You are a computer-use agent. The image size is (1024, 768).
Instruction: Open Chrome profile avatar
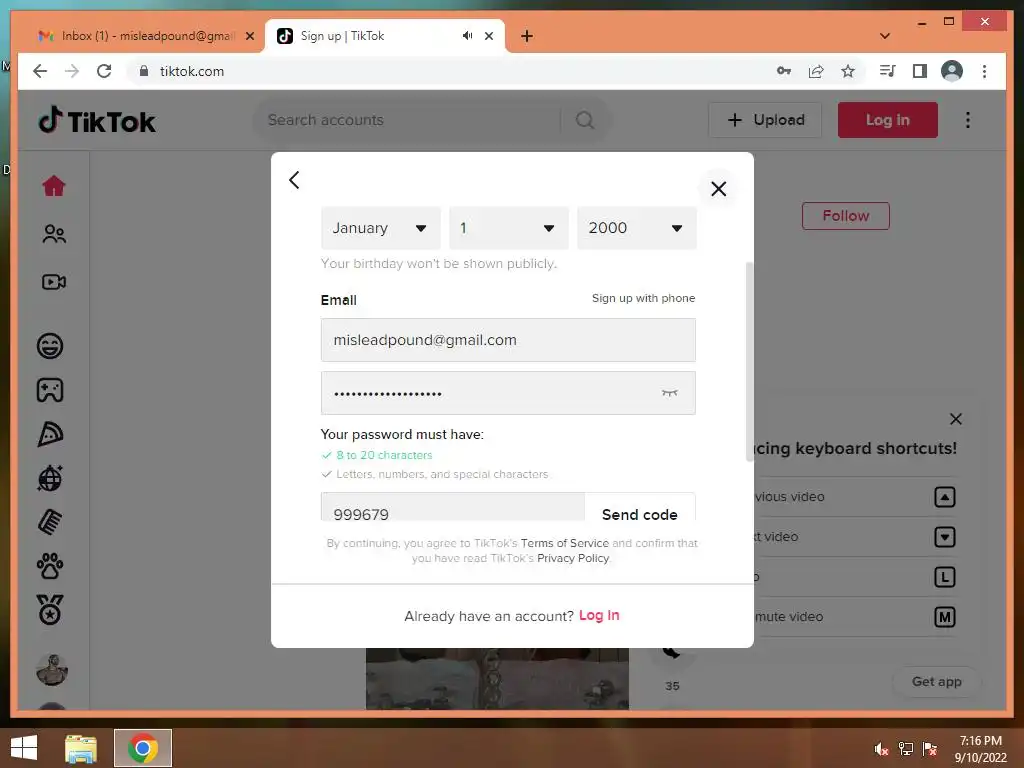(952, 71)
